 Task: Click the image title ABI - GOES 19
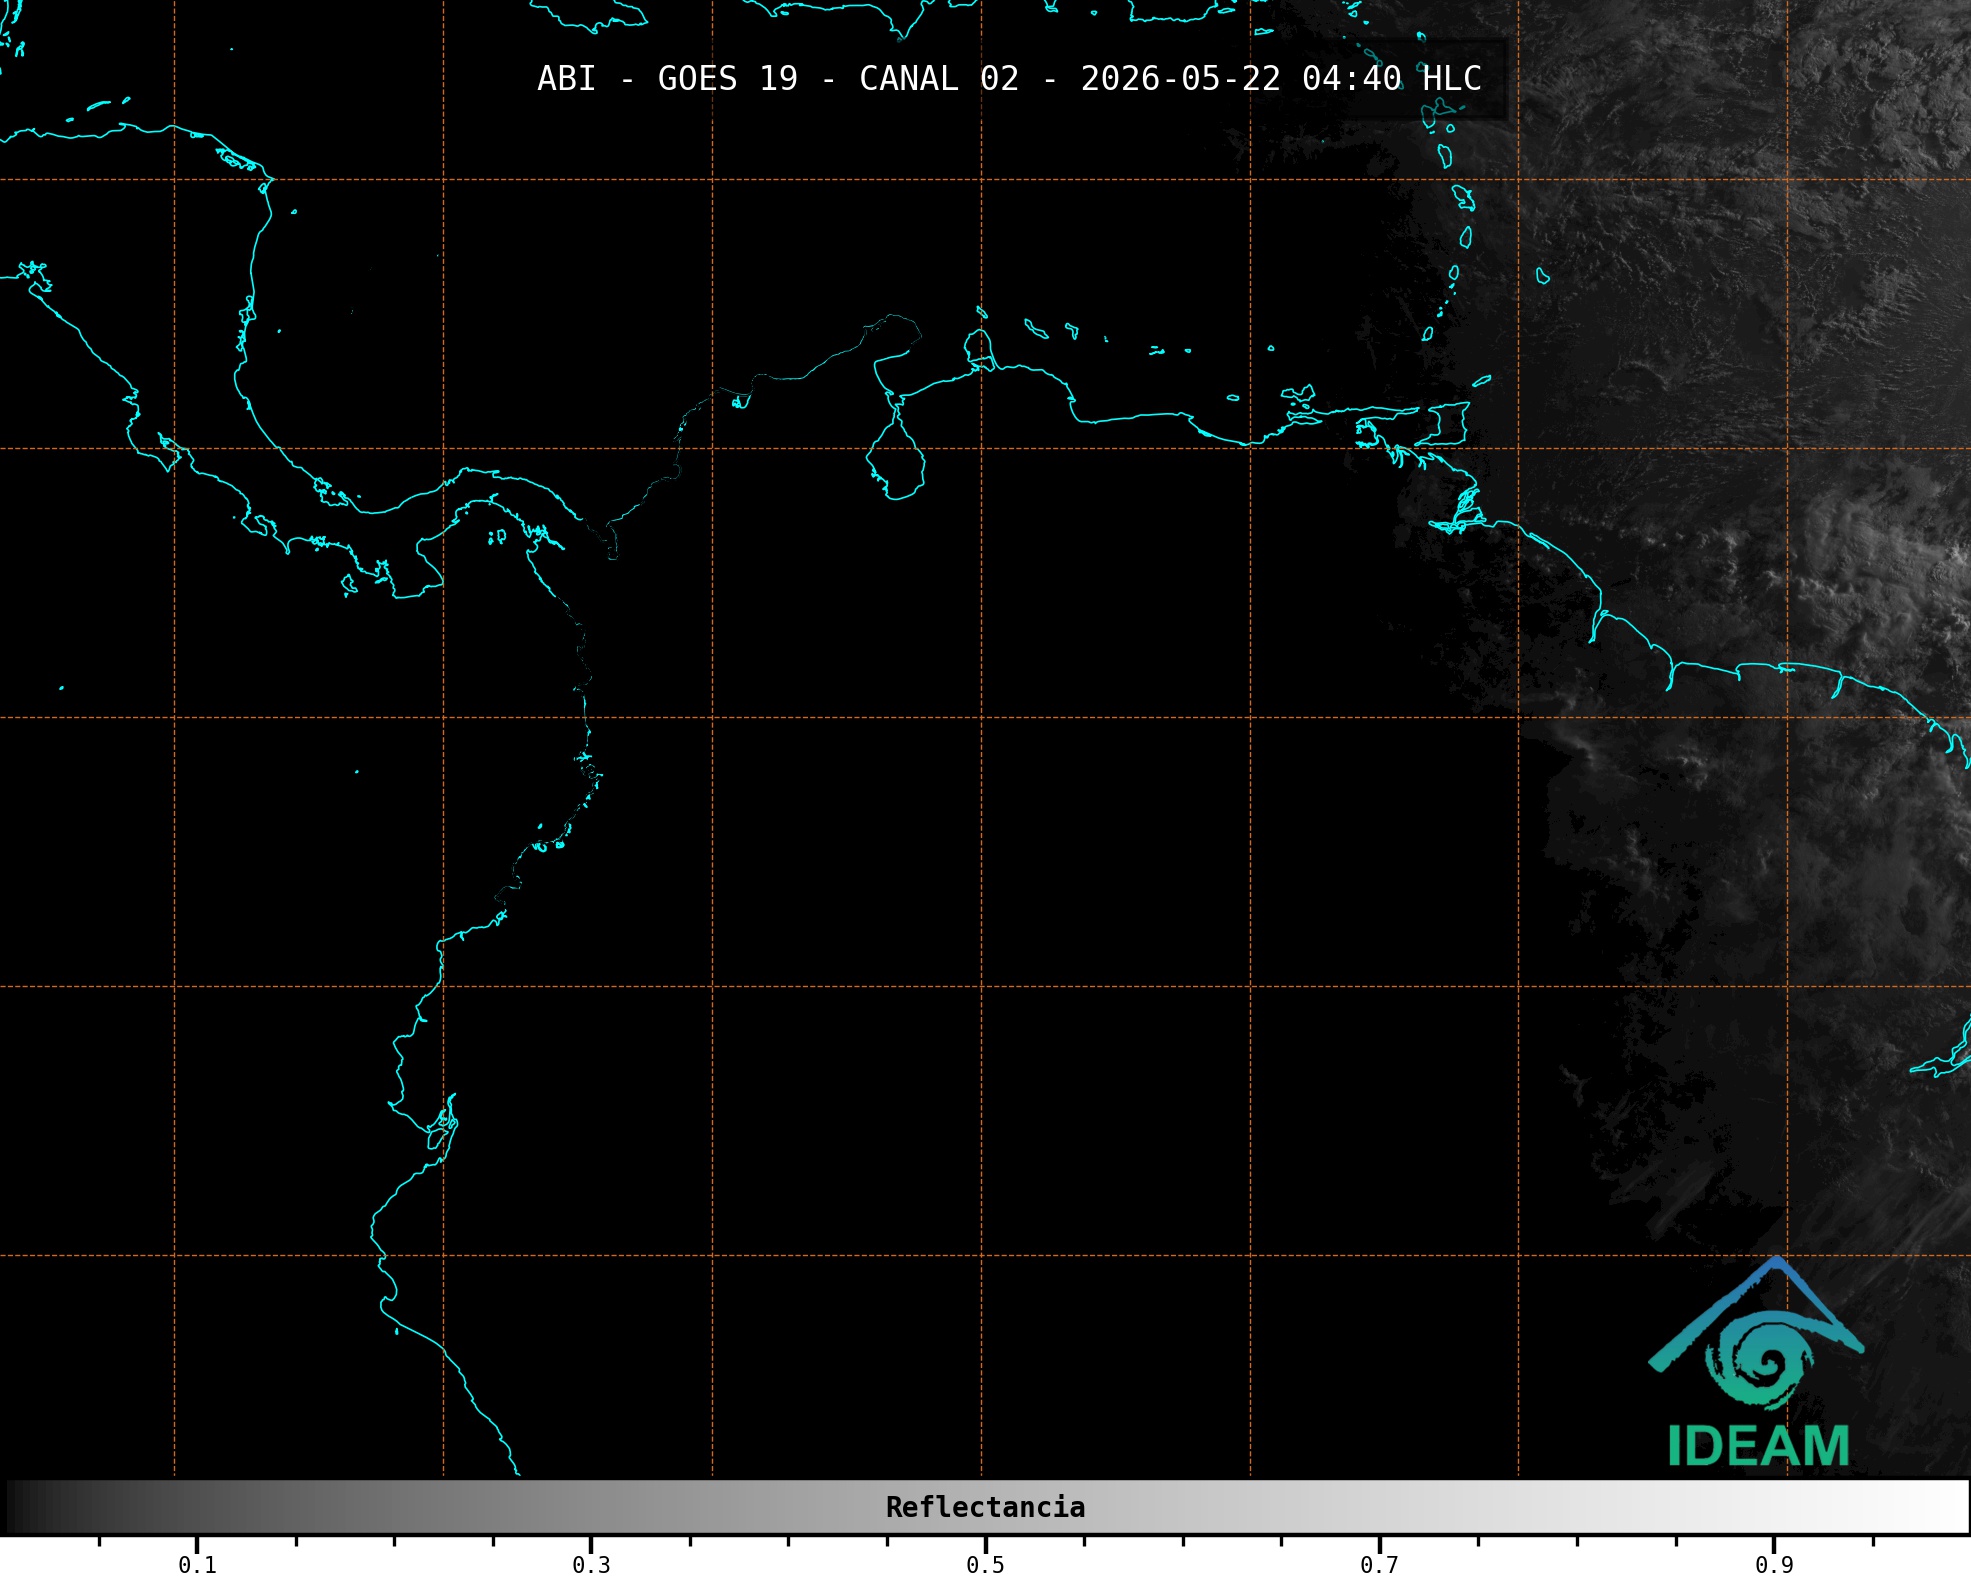(x=668, y=79)
